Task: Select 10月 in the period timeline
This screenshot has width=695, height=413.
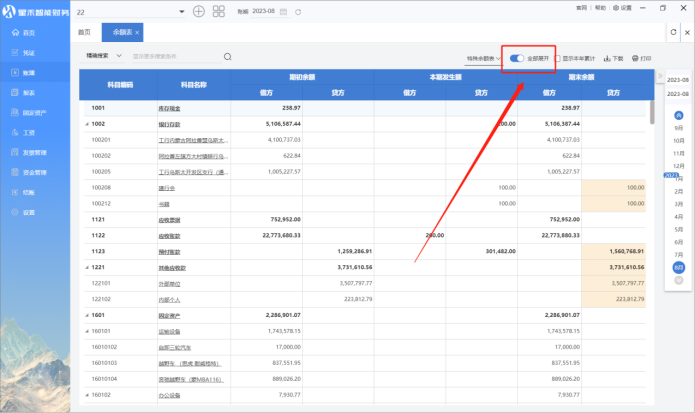Action: click(x=678, y=141)
